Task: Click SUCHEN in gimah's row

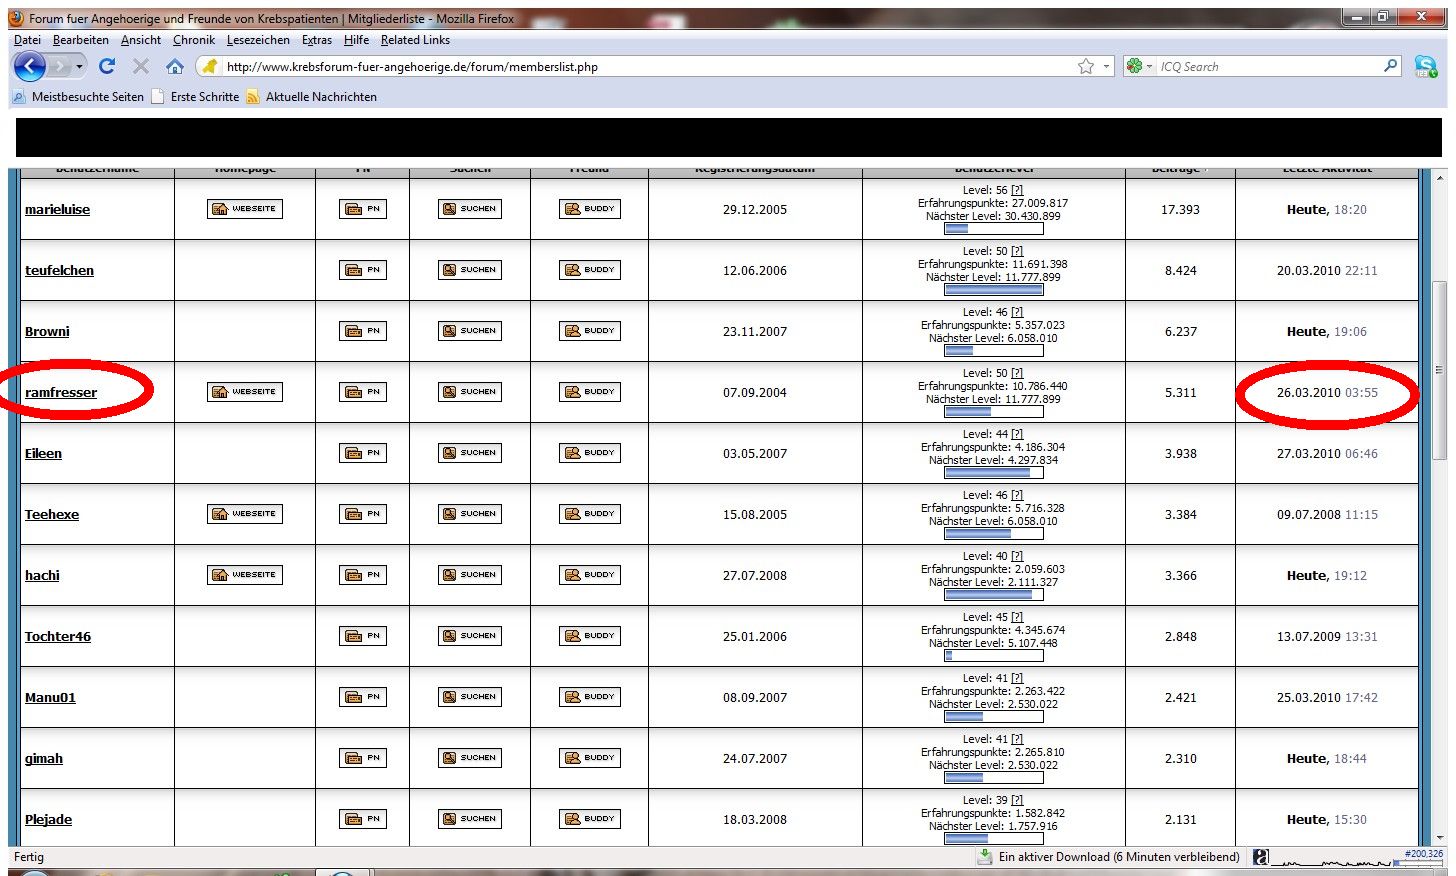Action: pyautogui.click(x=469, y=758)
